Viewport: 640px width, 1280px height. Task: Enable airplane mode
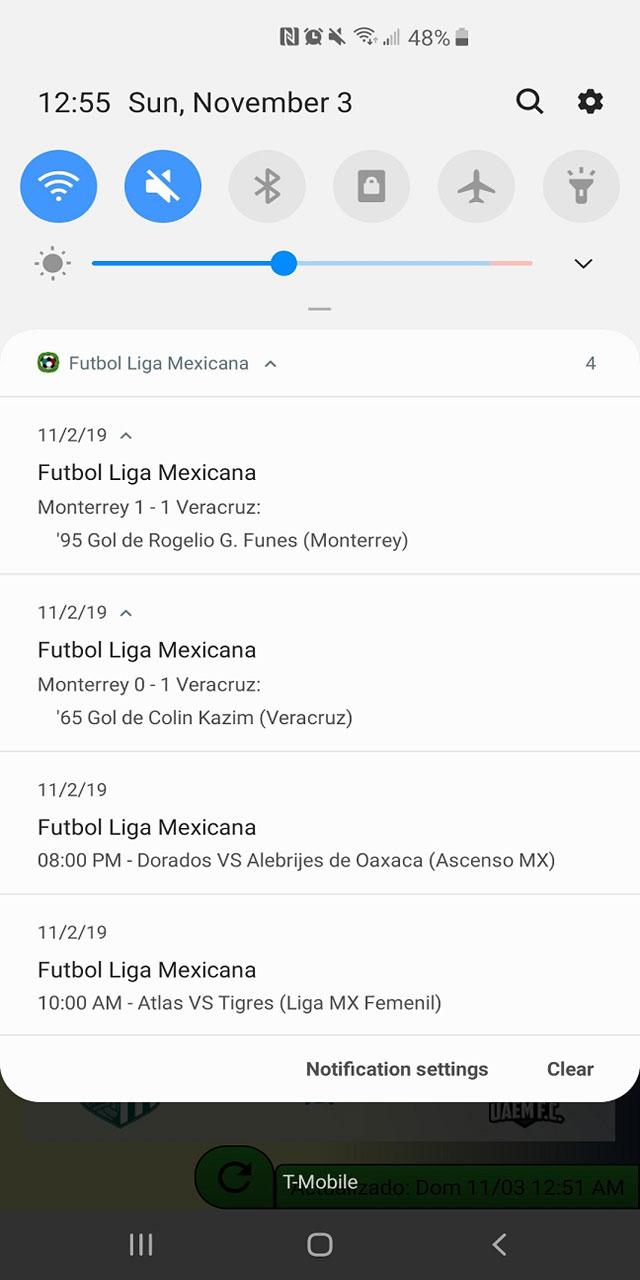pos(476,186)
